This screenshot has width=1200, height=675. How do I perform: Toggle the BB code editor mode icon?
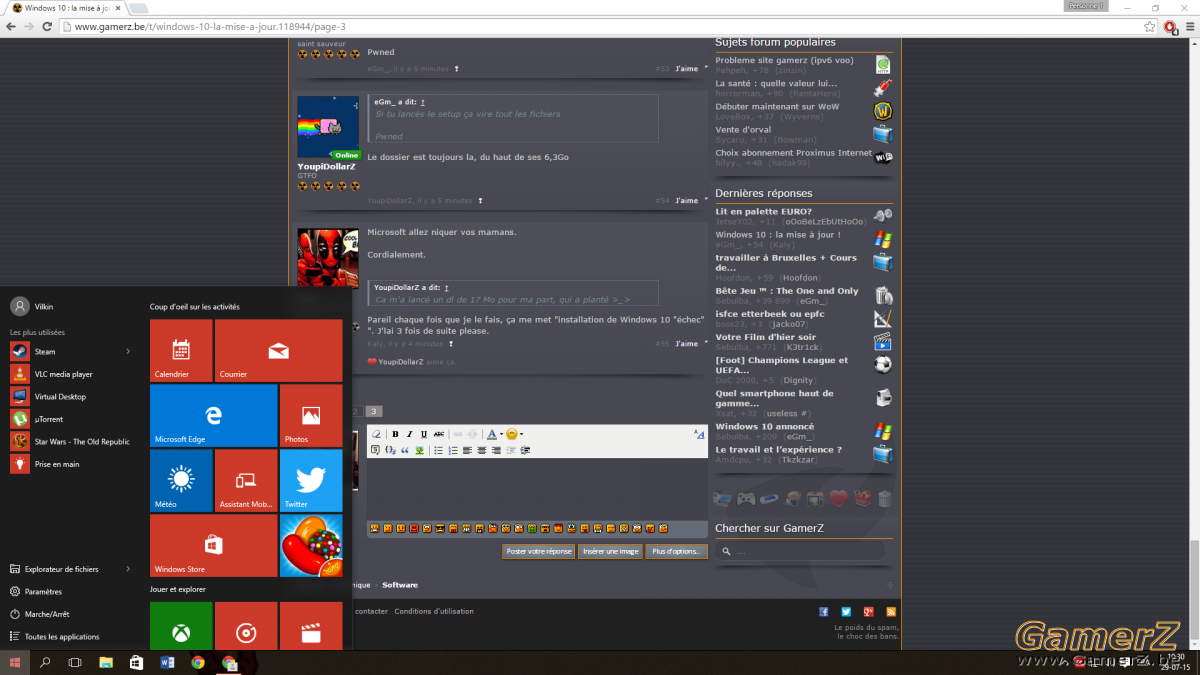698,434
